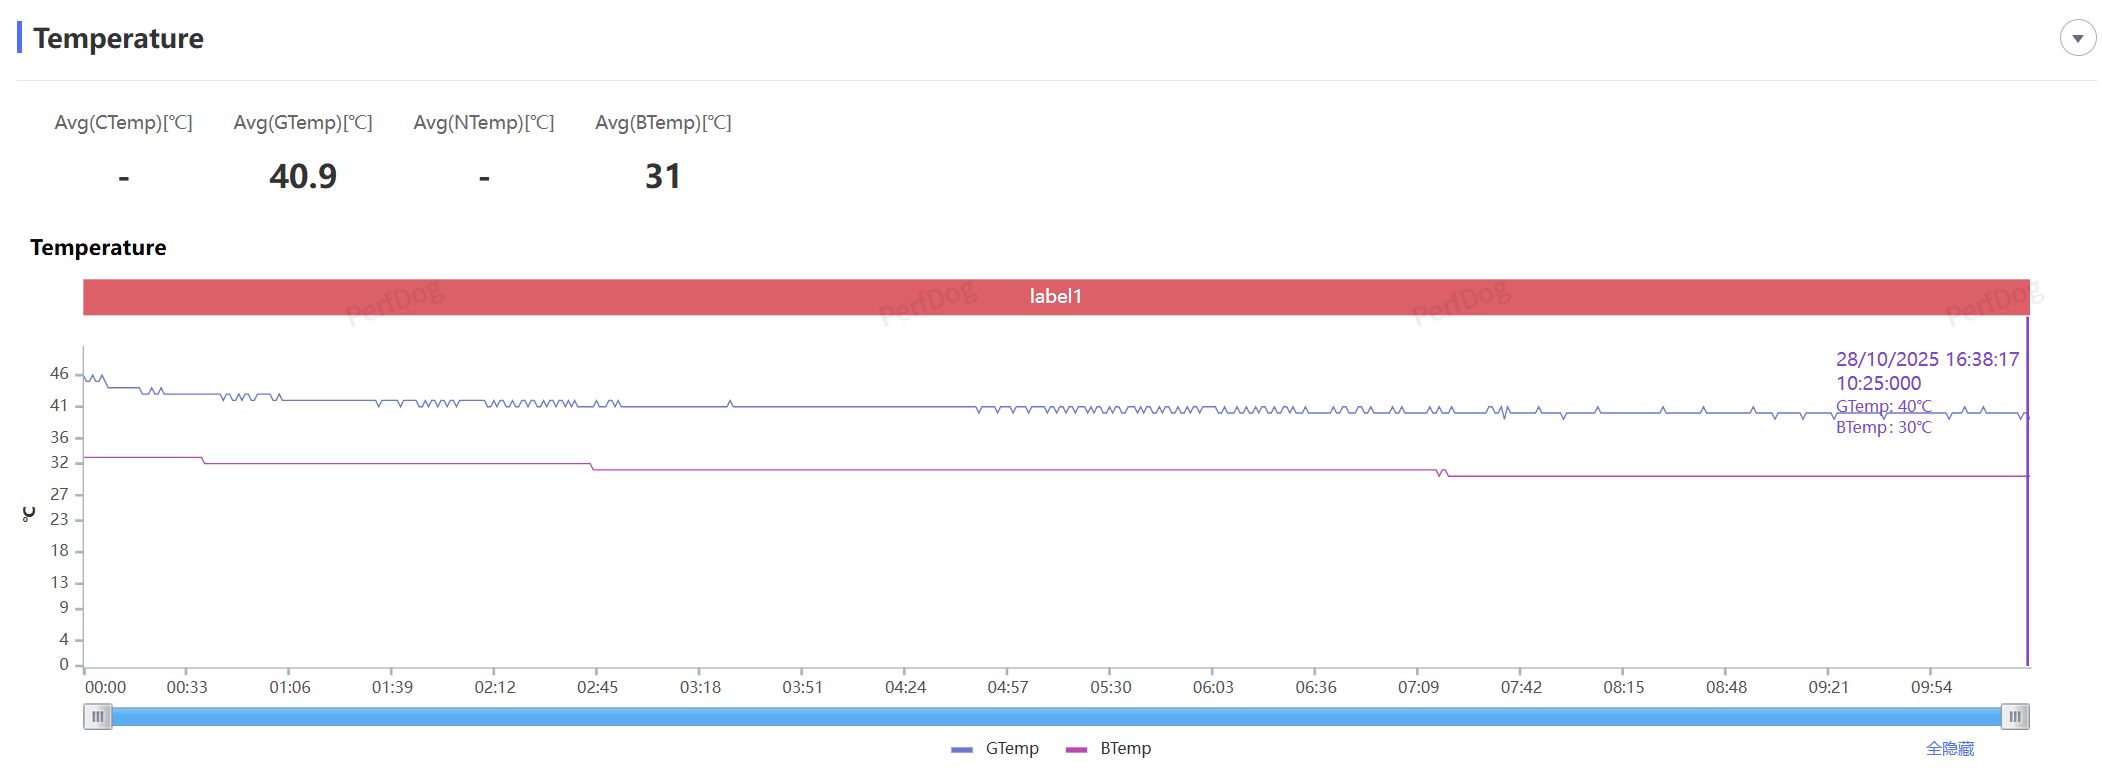This screenshot has height=768, width=2102.
Task: Click the right handle of the range slider
Action: pos(2015,717)
